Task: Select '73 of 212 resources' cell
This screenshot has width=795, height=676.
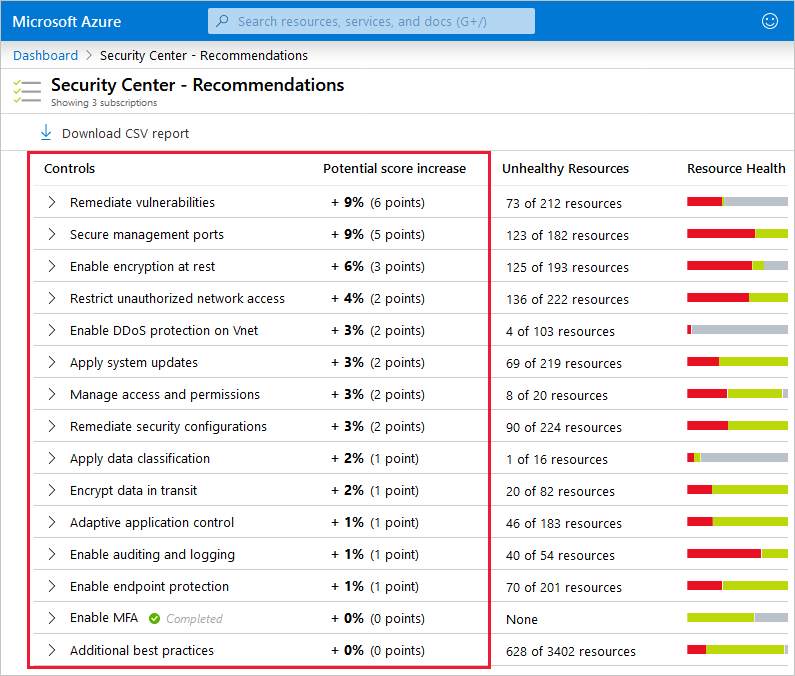Action: point(564,203)
